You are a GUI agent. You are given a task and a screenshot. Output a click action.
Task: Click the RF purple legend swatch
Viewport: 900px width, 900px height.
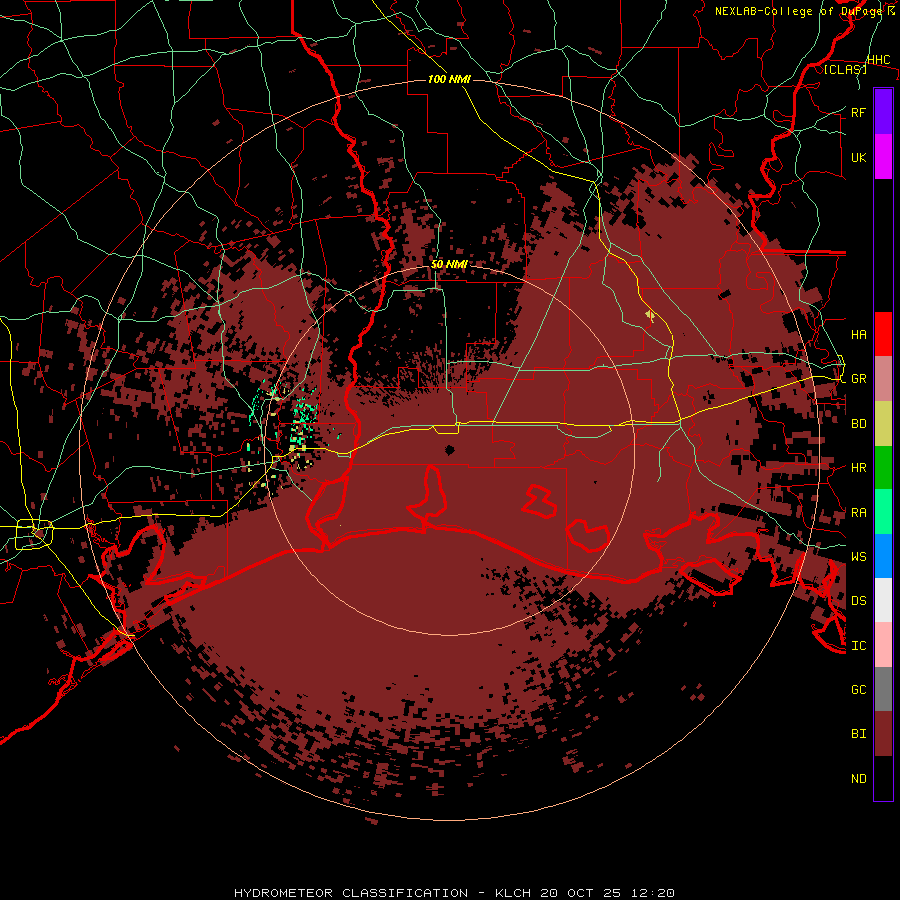pyautogui.click(x=883, y=111)
